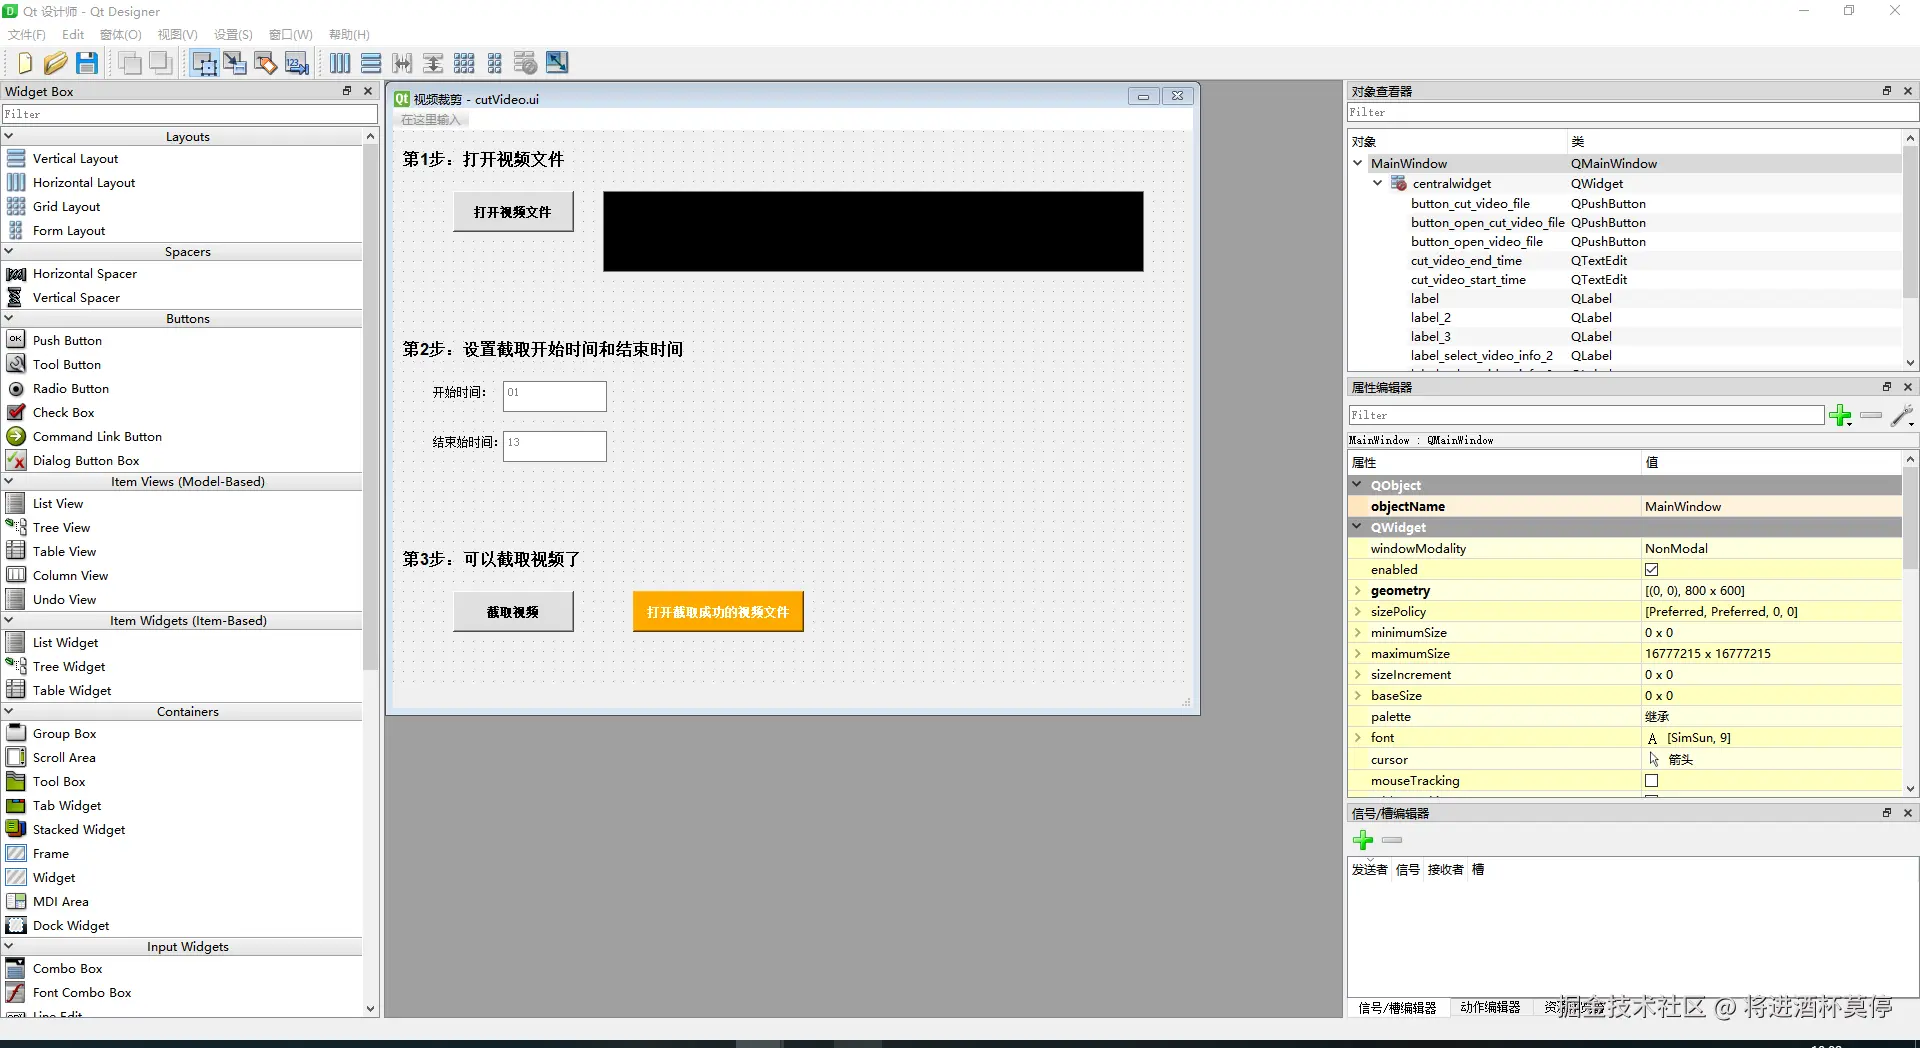Viewport: 1920px width, 1048px height.
Task: Add new signal/slot connection with plus
Action: 1363,840
